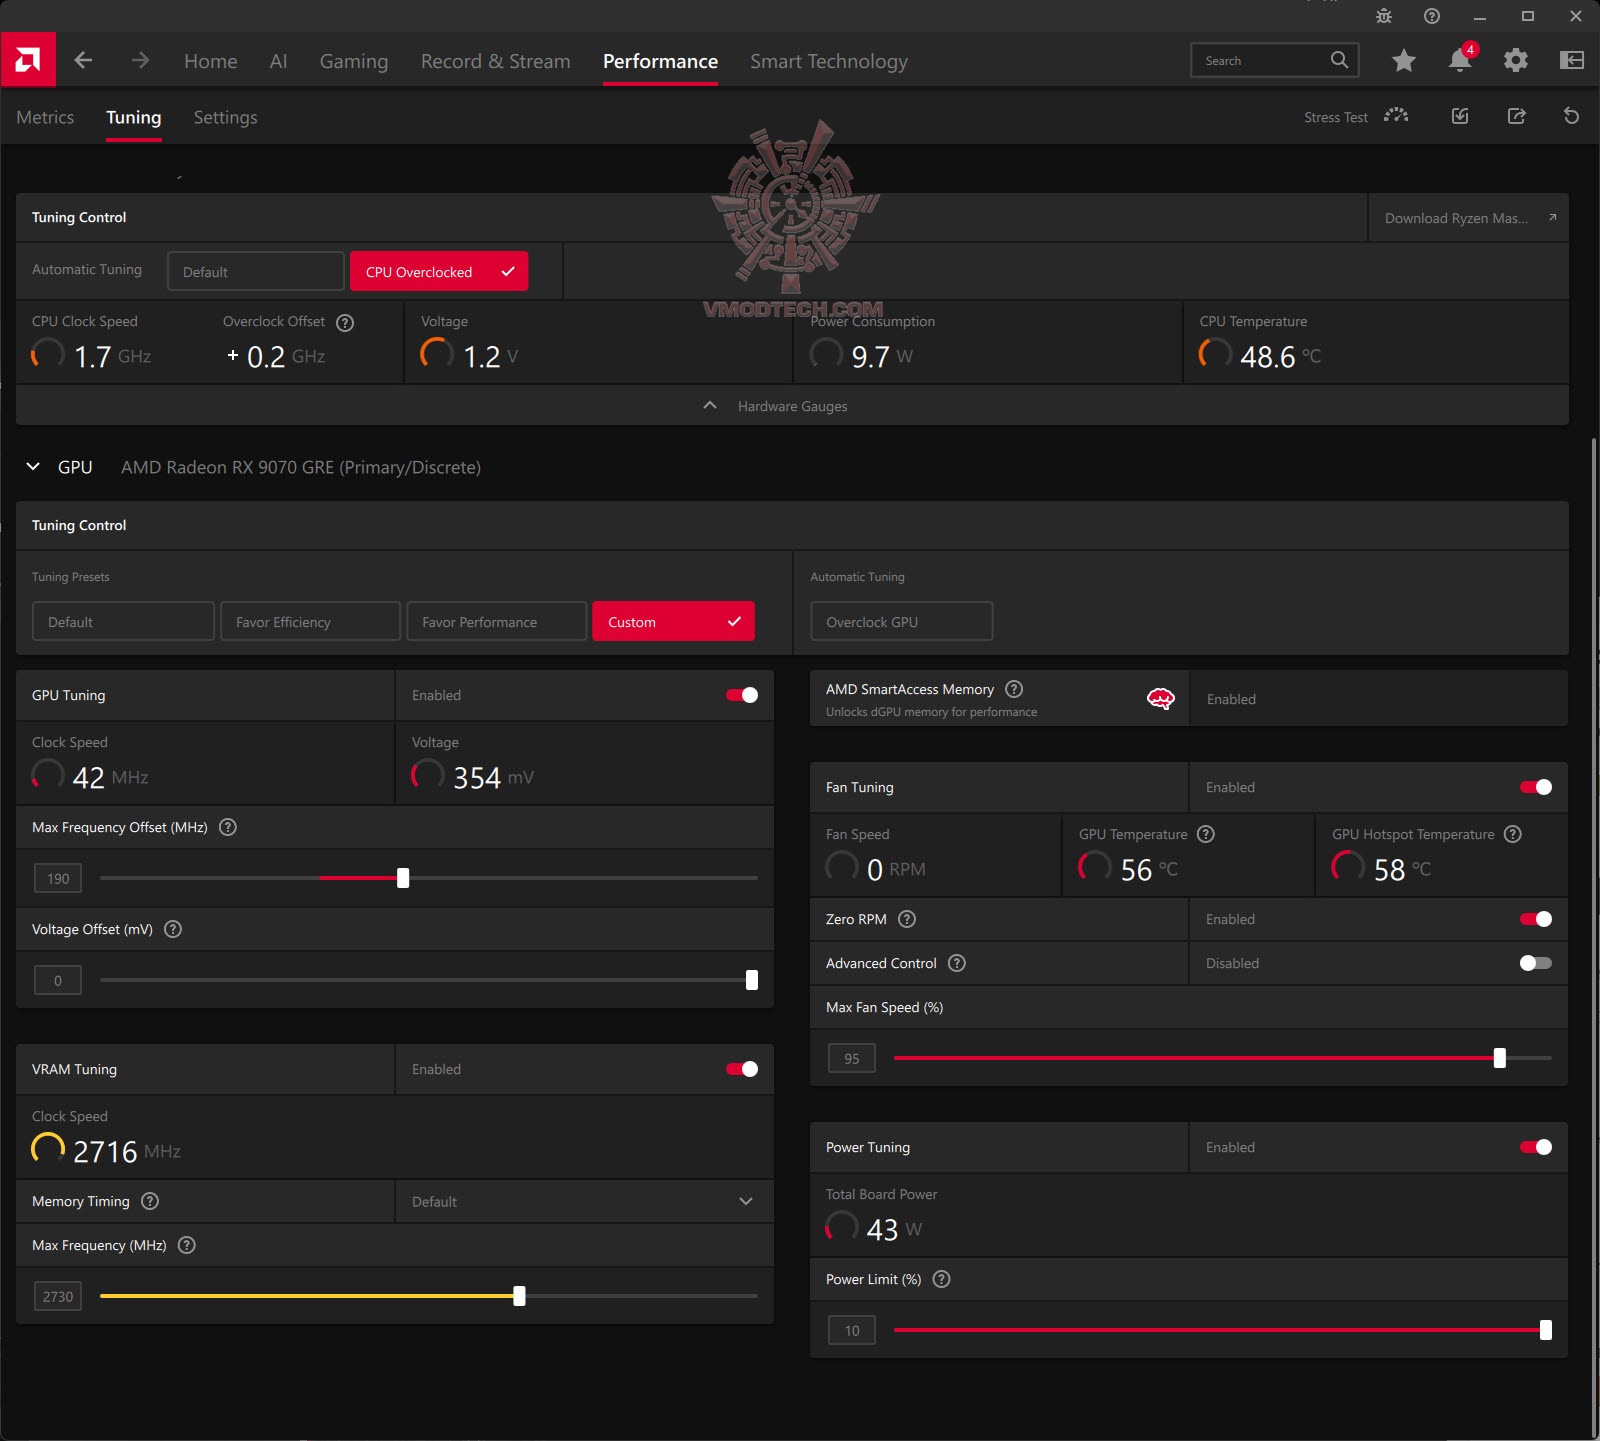Screen dimensions: 1600x1441
Task: Switch to the Metrics subtab
Action: 45,117
